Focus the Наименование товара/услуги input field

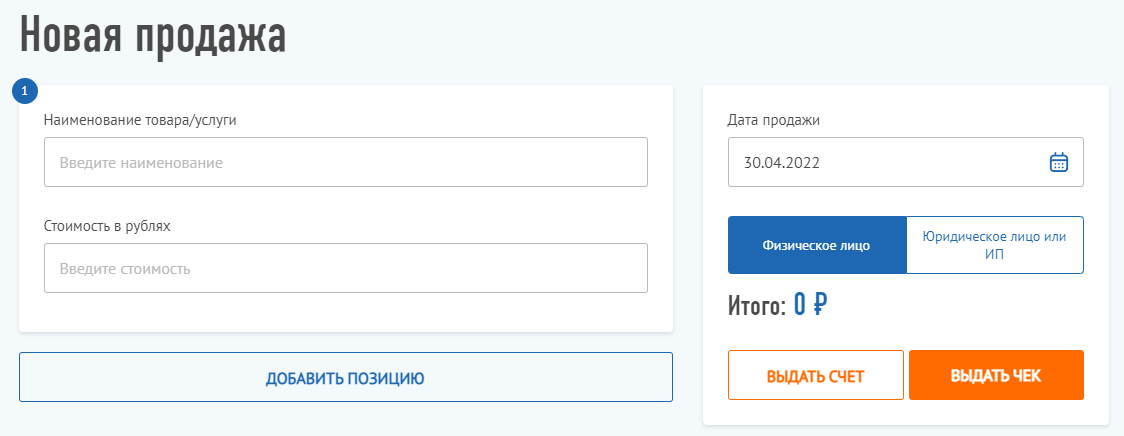tap(345, 162)
